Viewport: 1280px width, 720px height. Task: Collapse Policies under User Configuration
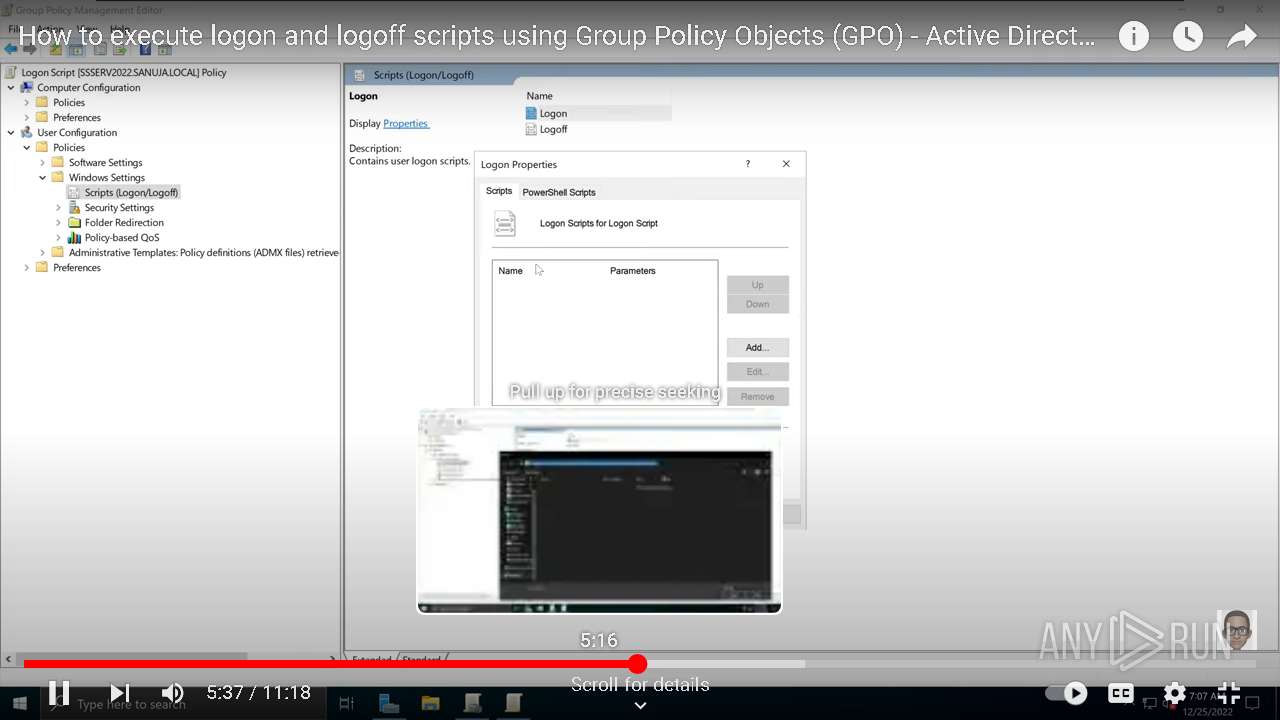coord(27,147)
